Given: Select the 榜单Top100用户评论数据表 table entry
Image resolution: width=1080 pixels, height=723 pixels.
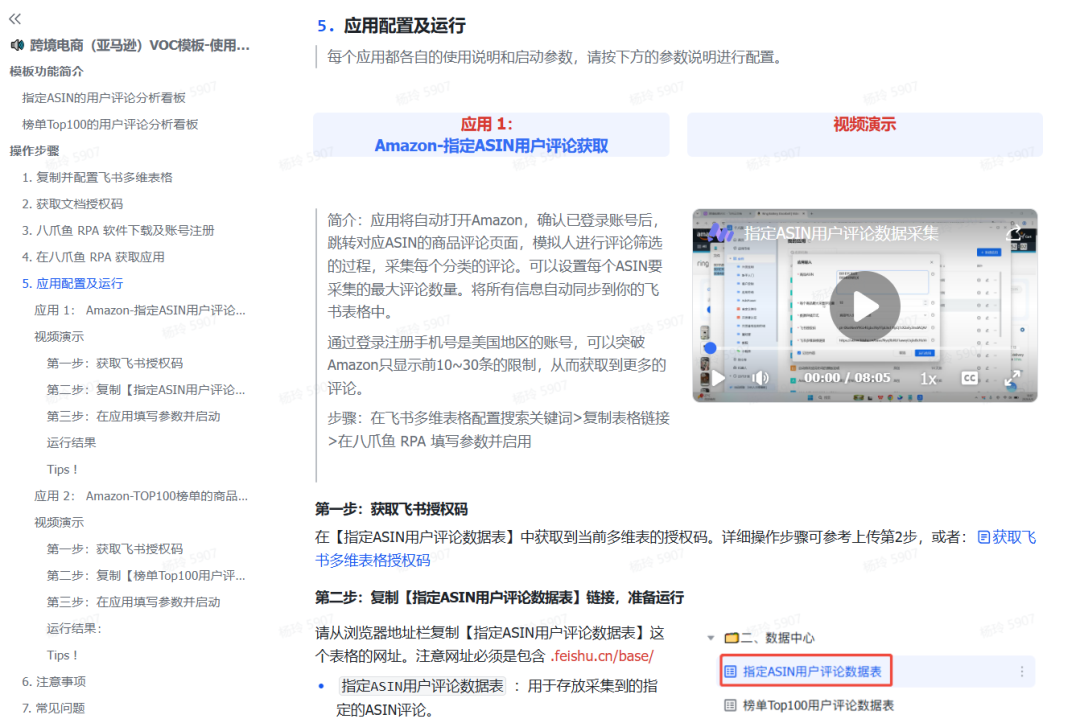Looking at the screenshot, I should [x=817, y=705].
